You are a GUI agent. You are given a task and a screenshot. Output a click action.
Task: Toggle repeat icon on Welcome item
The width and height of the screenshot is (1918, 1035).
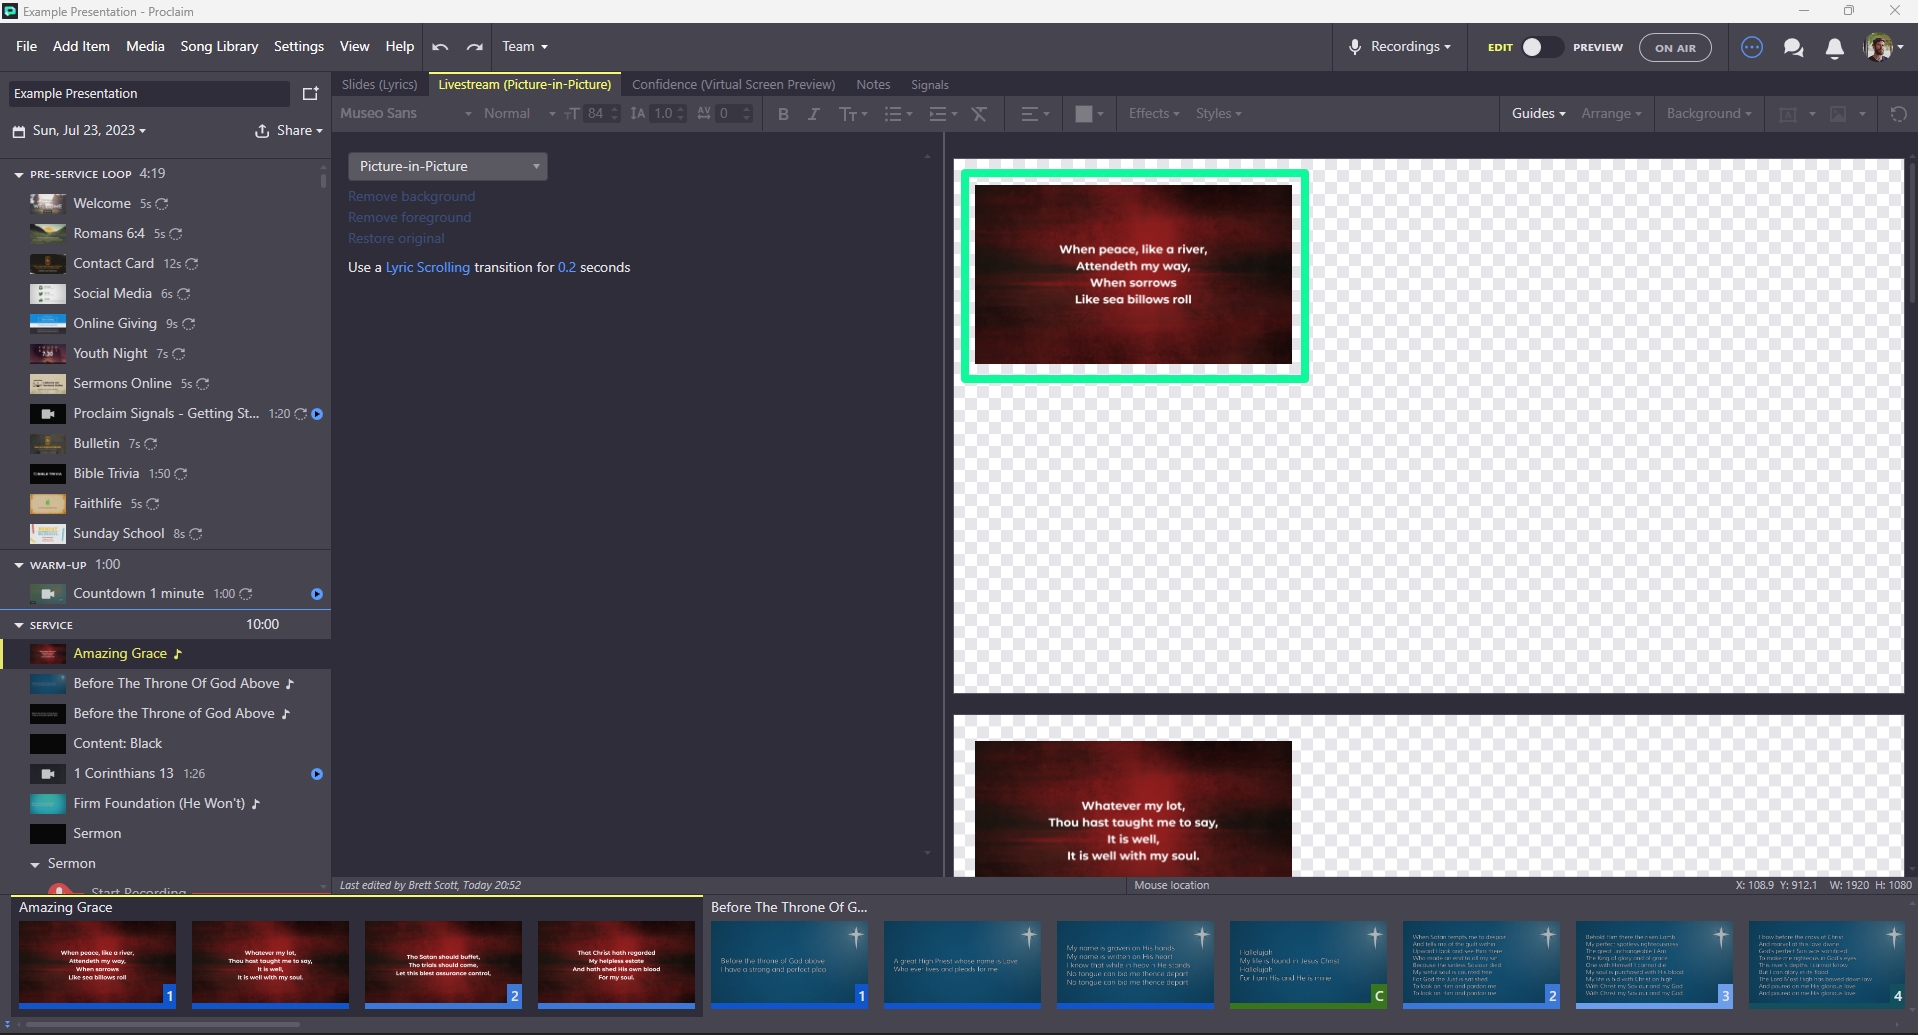162,204
